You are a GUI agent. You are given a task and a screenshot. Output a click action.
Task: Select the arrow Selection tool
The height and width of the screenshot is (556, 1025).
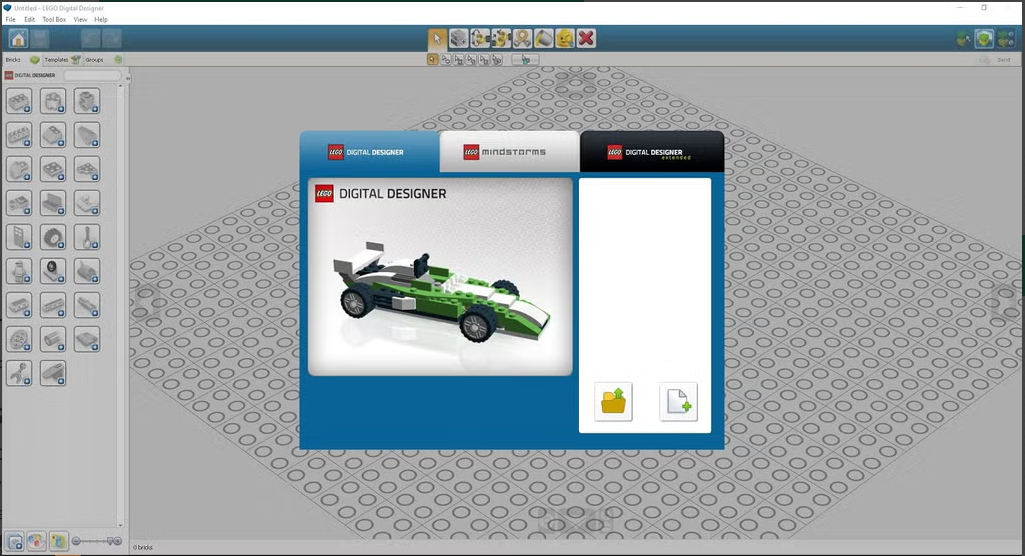pyautogui.click(x=437, y=39)
